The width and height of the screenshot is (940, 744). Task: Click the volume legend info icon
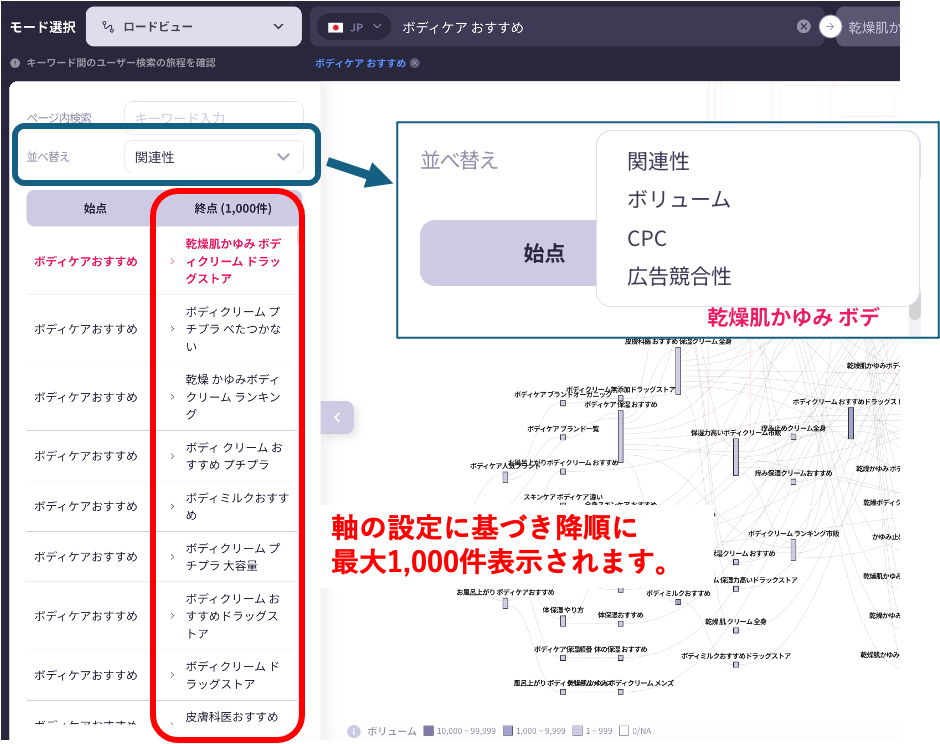(x=353, y=731)
